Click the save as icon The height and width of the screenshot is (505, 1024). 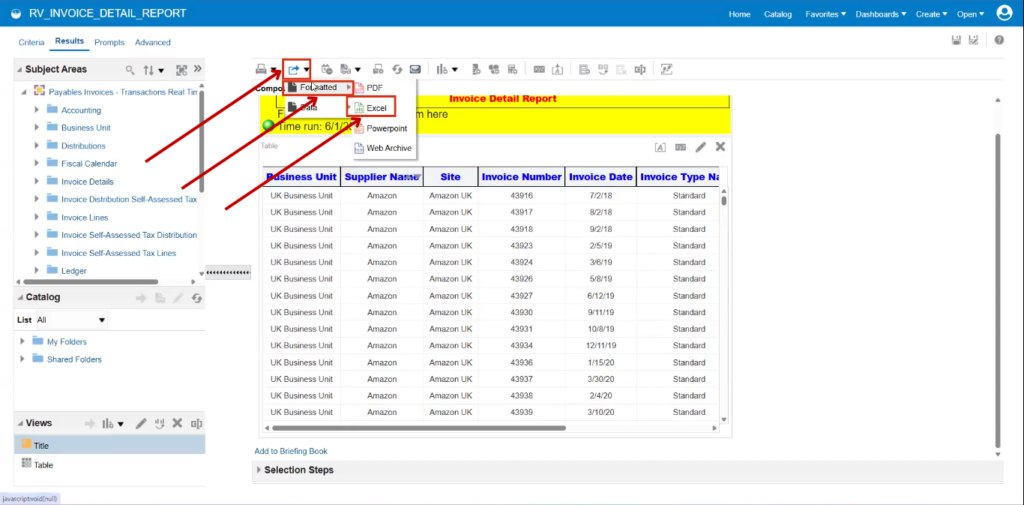point(973,41)
